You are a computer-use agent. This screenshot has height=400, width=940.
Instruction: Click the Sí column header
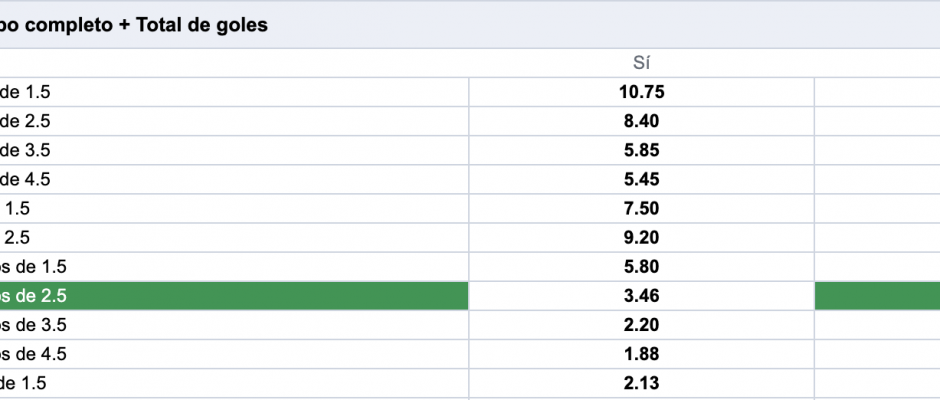641,62
